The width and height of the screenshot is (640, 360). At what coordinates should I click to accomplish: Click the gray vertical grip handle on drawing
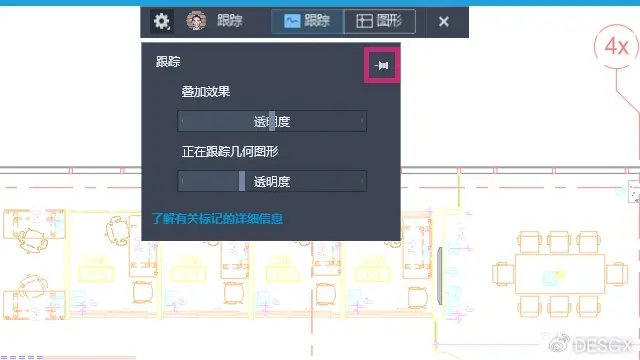(x=440, y=276)
